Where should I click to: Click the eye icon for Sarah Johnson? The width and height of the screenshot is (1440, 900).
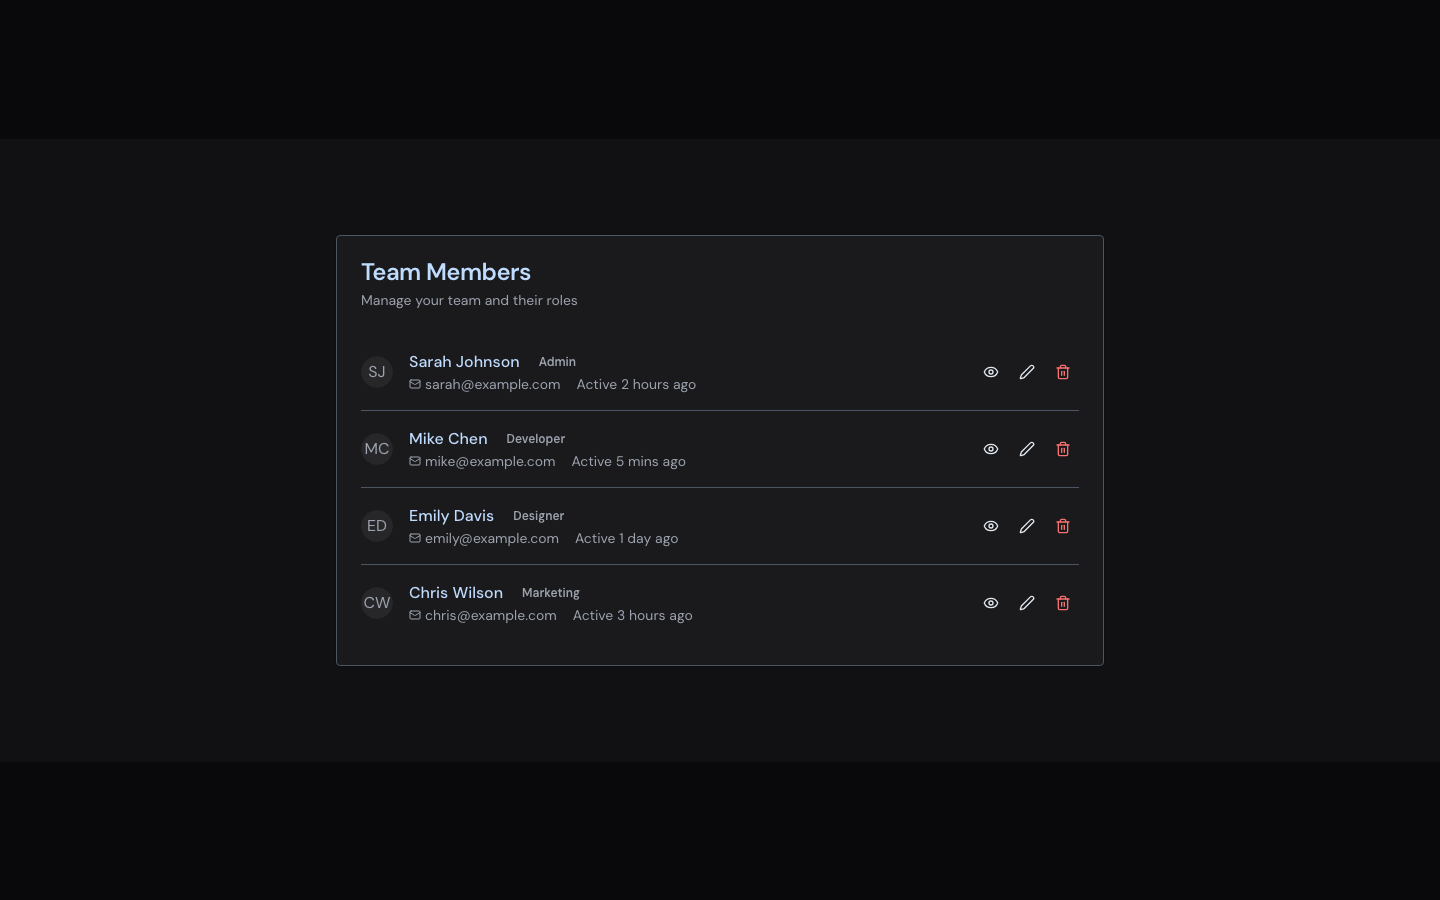coord(991,372)
